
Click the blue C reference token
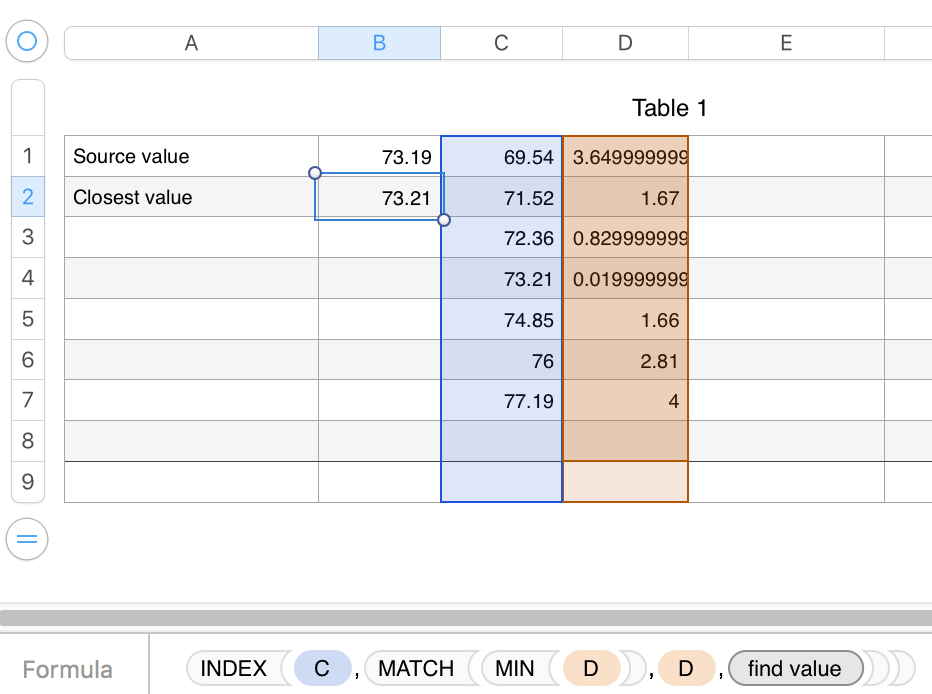pos(322,668)
